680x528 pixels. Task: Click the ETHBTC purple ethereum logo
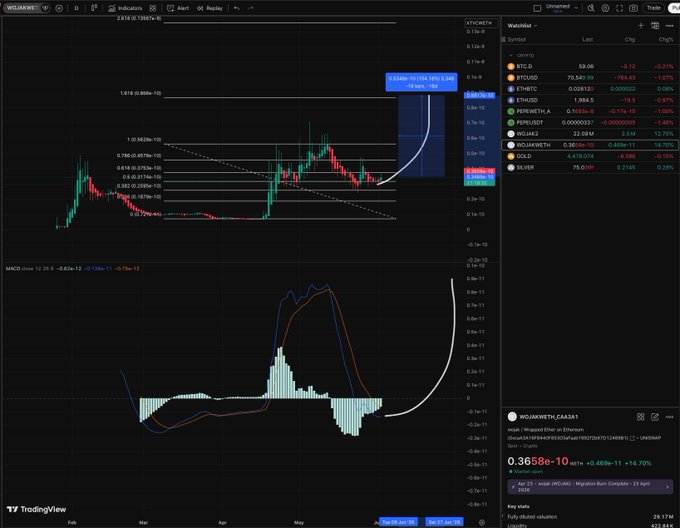pyautogui.click(x=511, y=89)
